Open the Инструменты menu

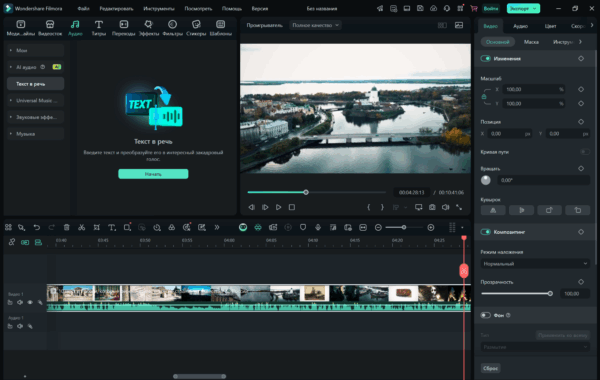coord(159,8)
